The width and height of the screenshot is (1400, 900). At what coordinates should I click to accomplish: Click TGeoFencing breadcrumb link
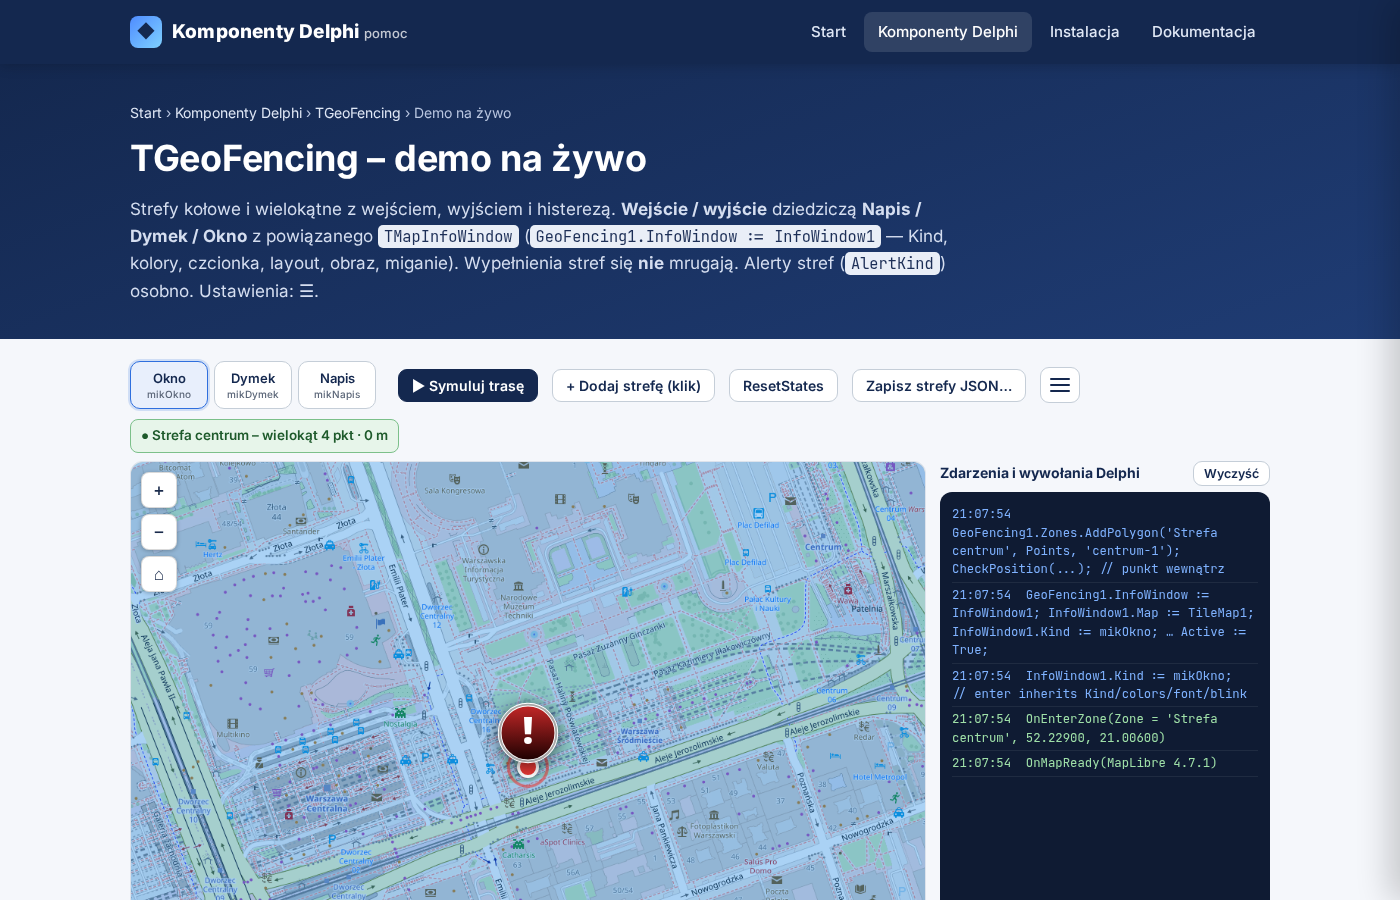point(357,113)
